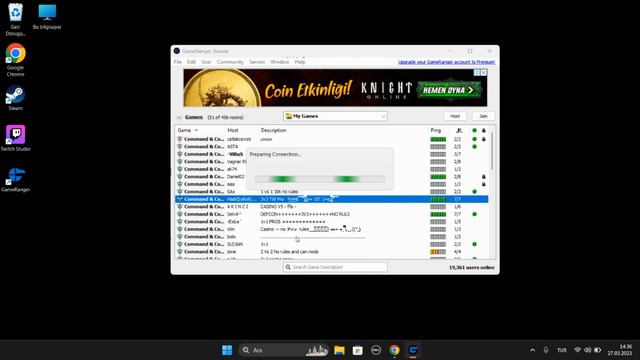Select the '1 vs 1 10K no rules' room
This screenshot has height=360, width=640.
[x=331, y=191]
